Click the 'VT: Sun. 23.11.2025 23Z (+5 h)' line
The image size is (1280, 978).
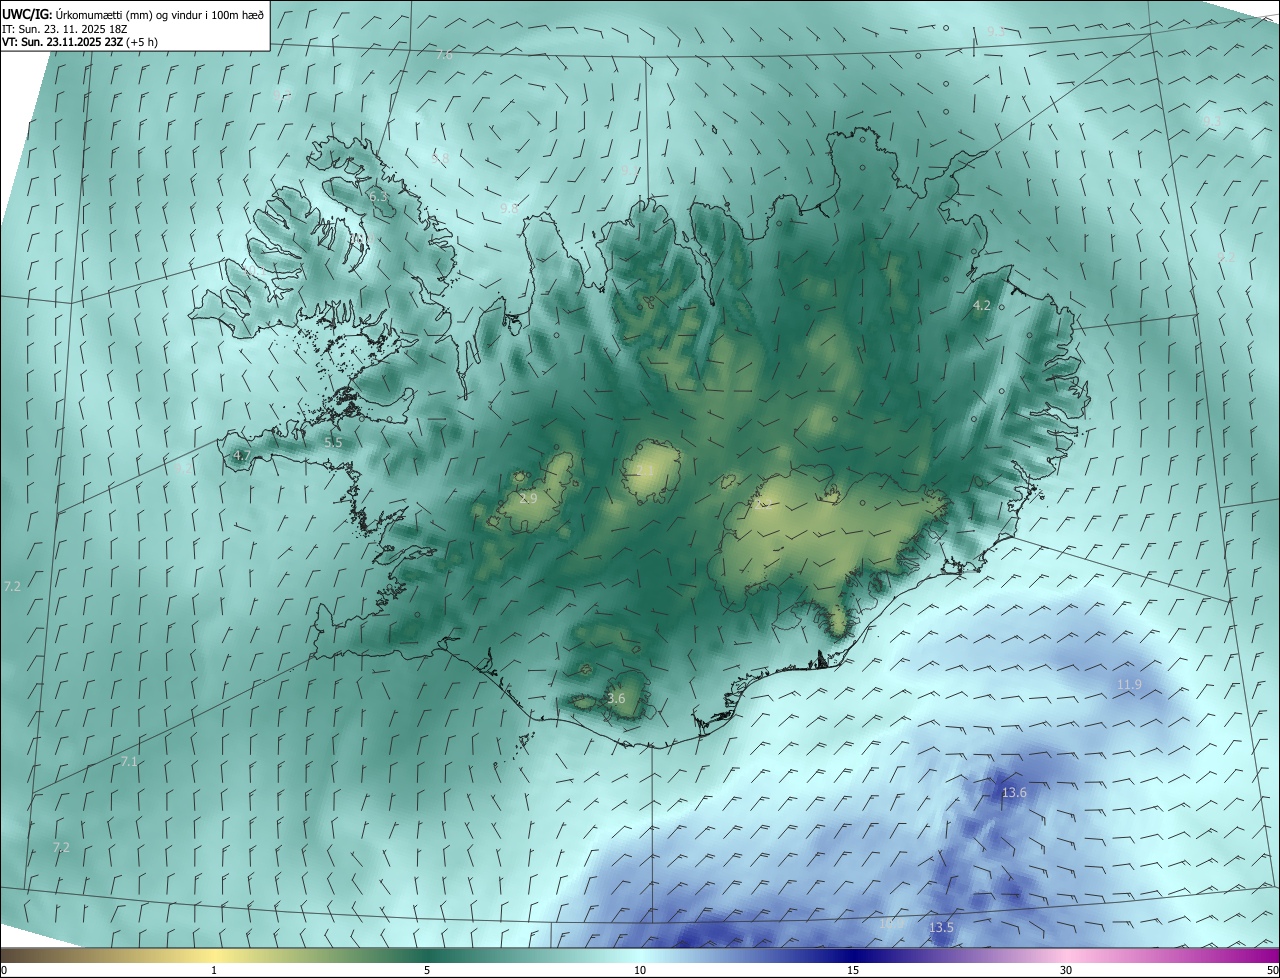tap(80, 42)
